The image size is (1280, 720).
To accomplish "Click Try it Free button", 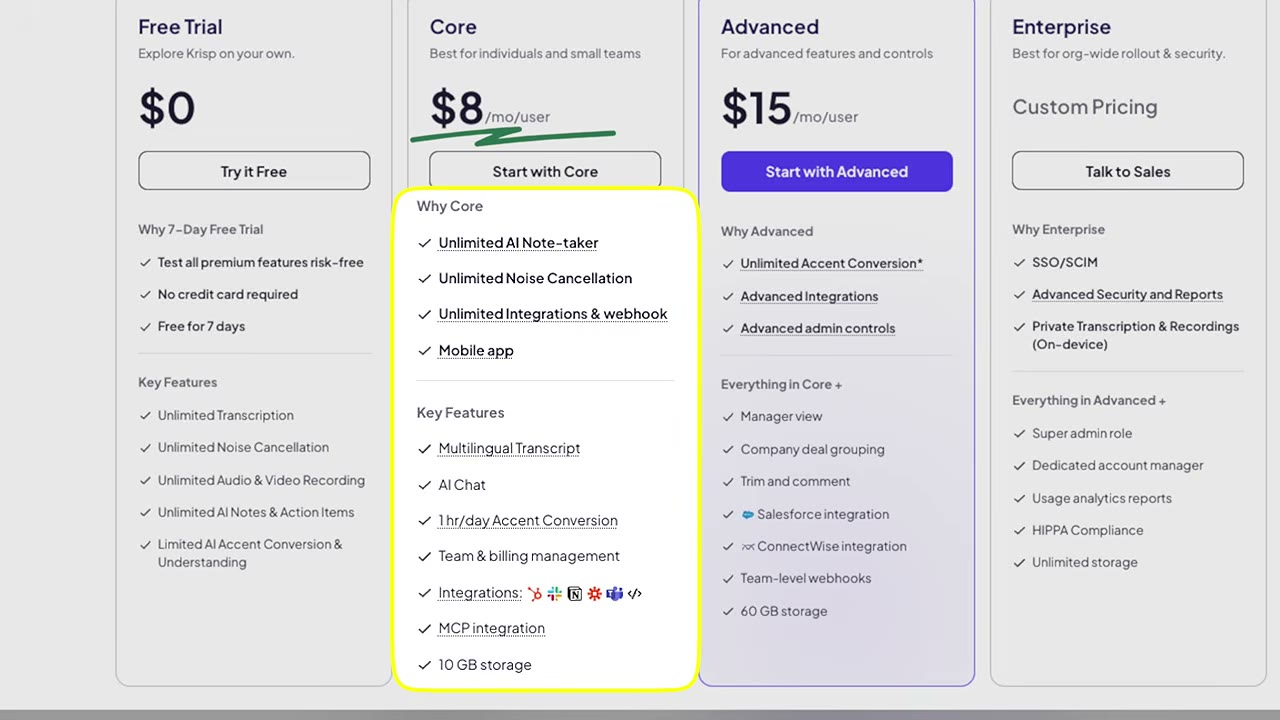I will 254,171.
